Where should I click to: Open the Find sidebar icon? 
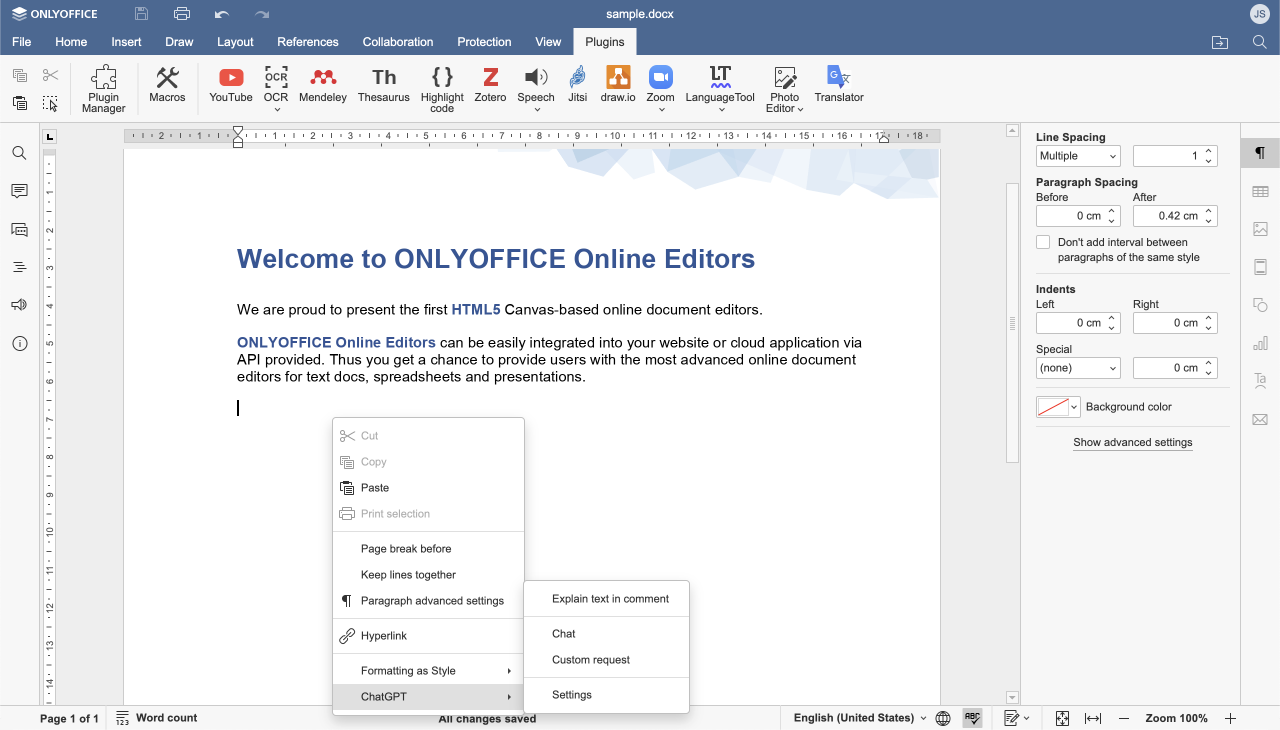(x=19, y=153)
